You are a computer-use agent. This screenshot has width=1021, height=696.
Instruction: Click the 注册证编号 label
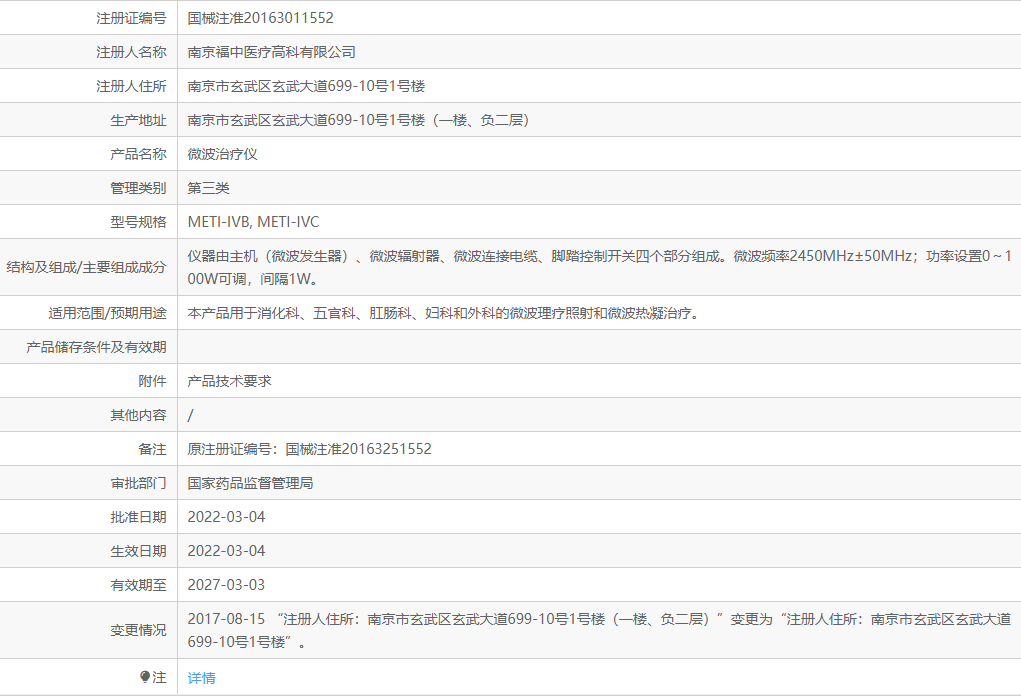[x=132, y=18]
